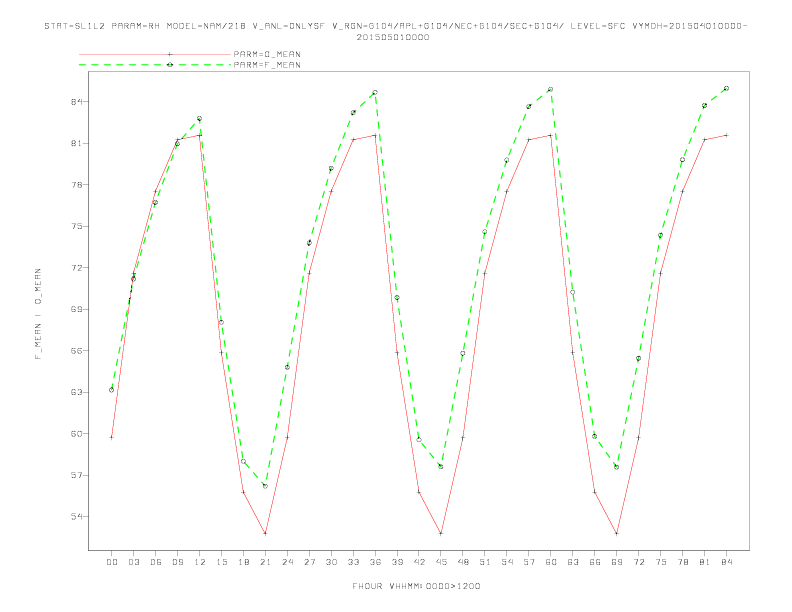Click the PARM=O_MEAN legend label
792x612 pixels.
(x=267, y=54)
